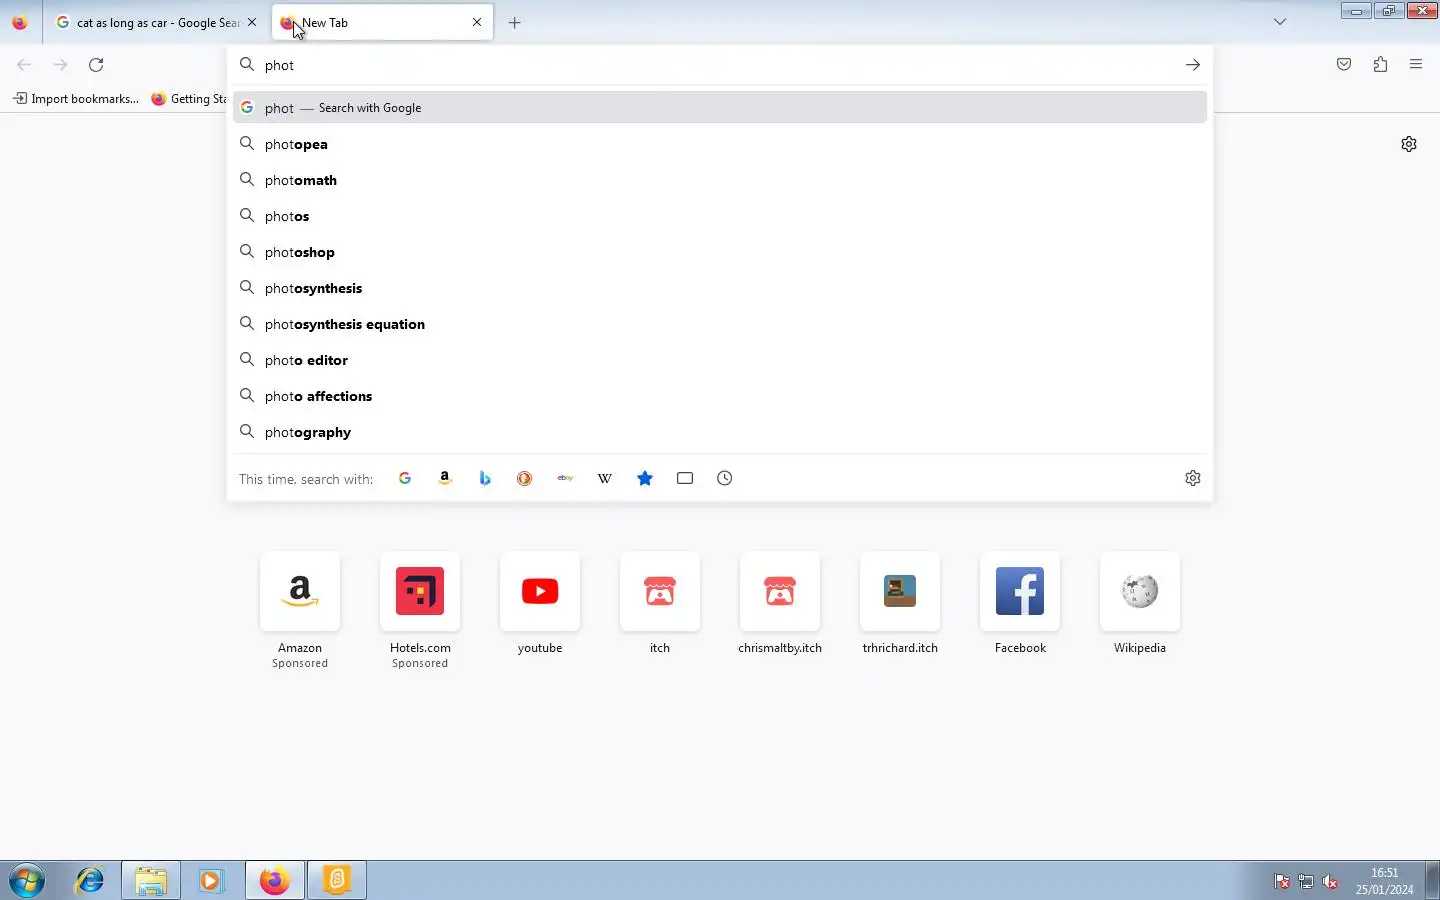Pick the photosynthesis suggestion
Image resolution: width=1440 pixels, height=900 pixels.
pos(720,288)
